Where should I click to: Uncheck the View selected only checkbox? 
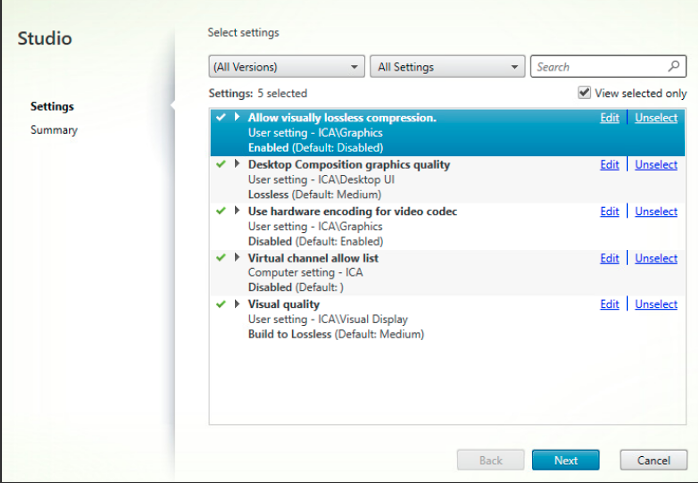(x=584, y=93)
